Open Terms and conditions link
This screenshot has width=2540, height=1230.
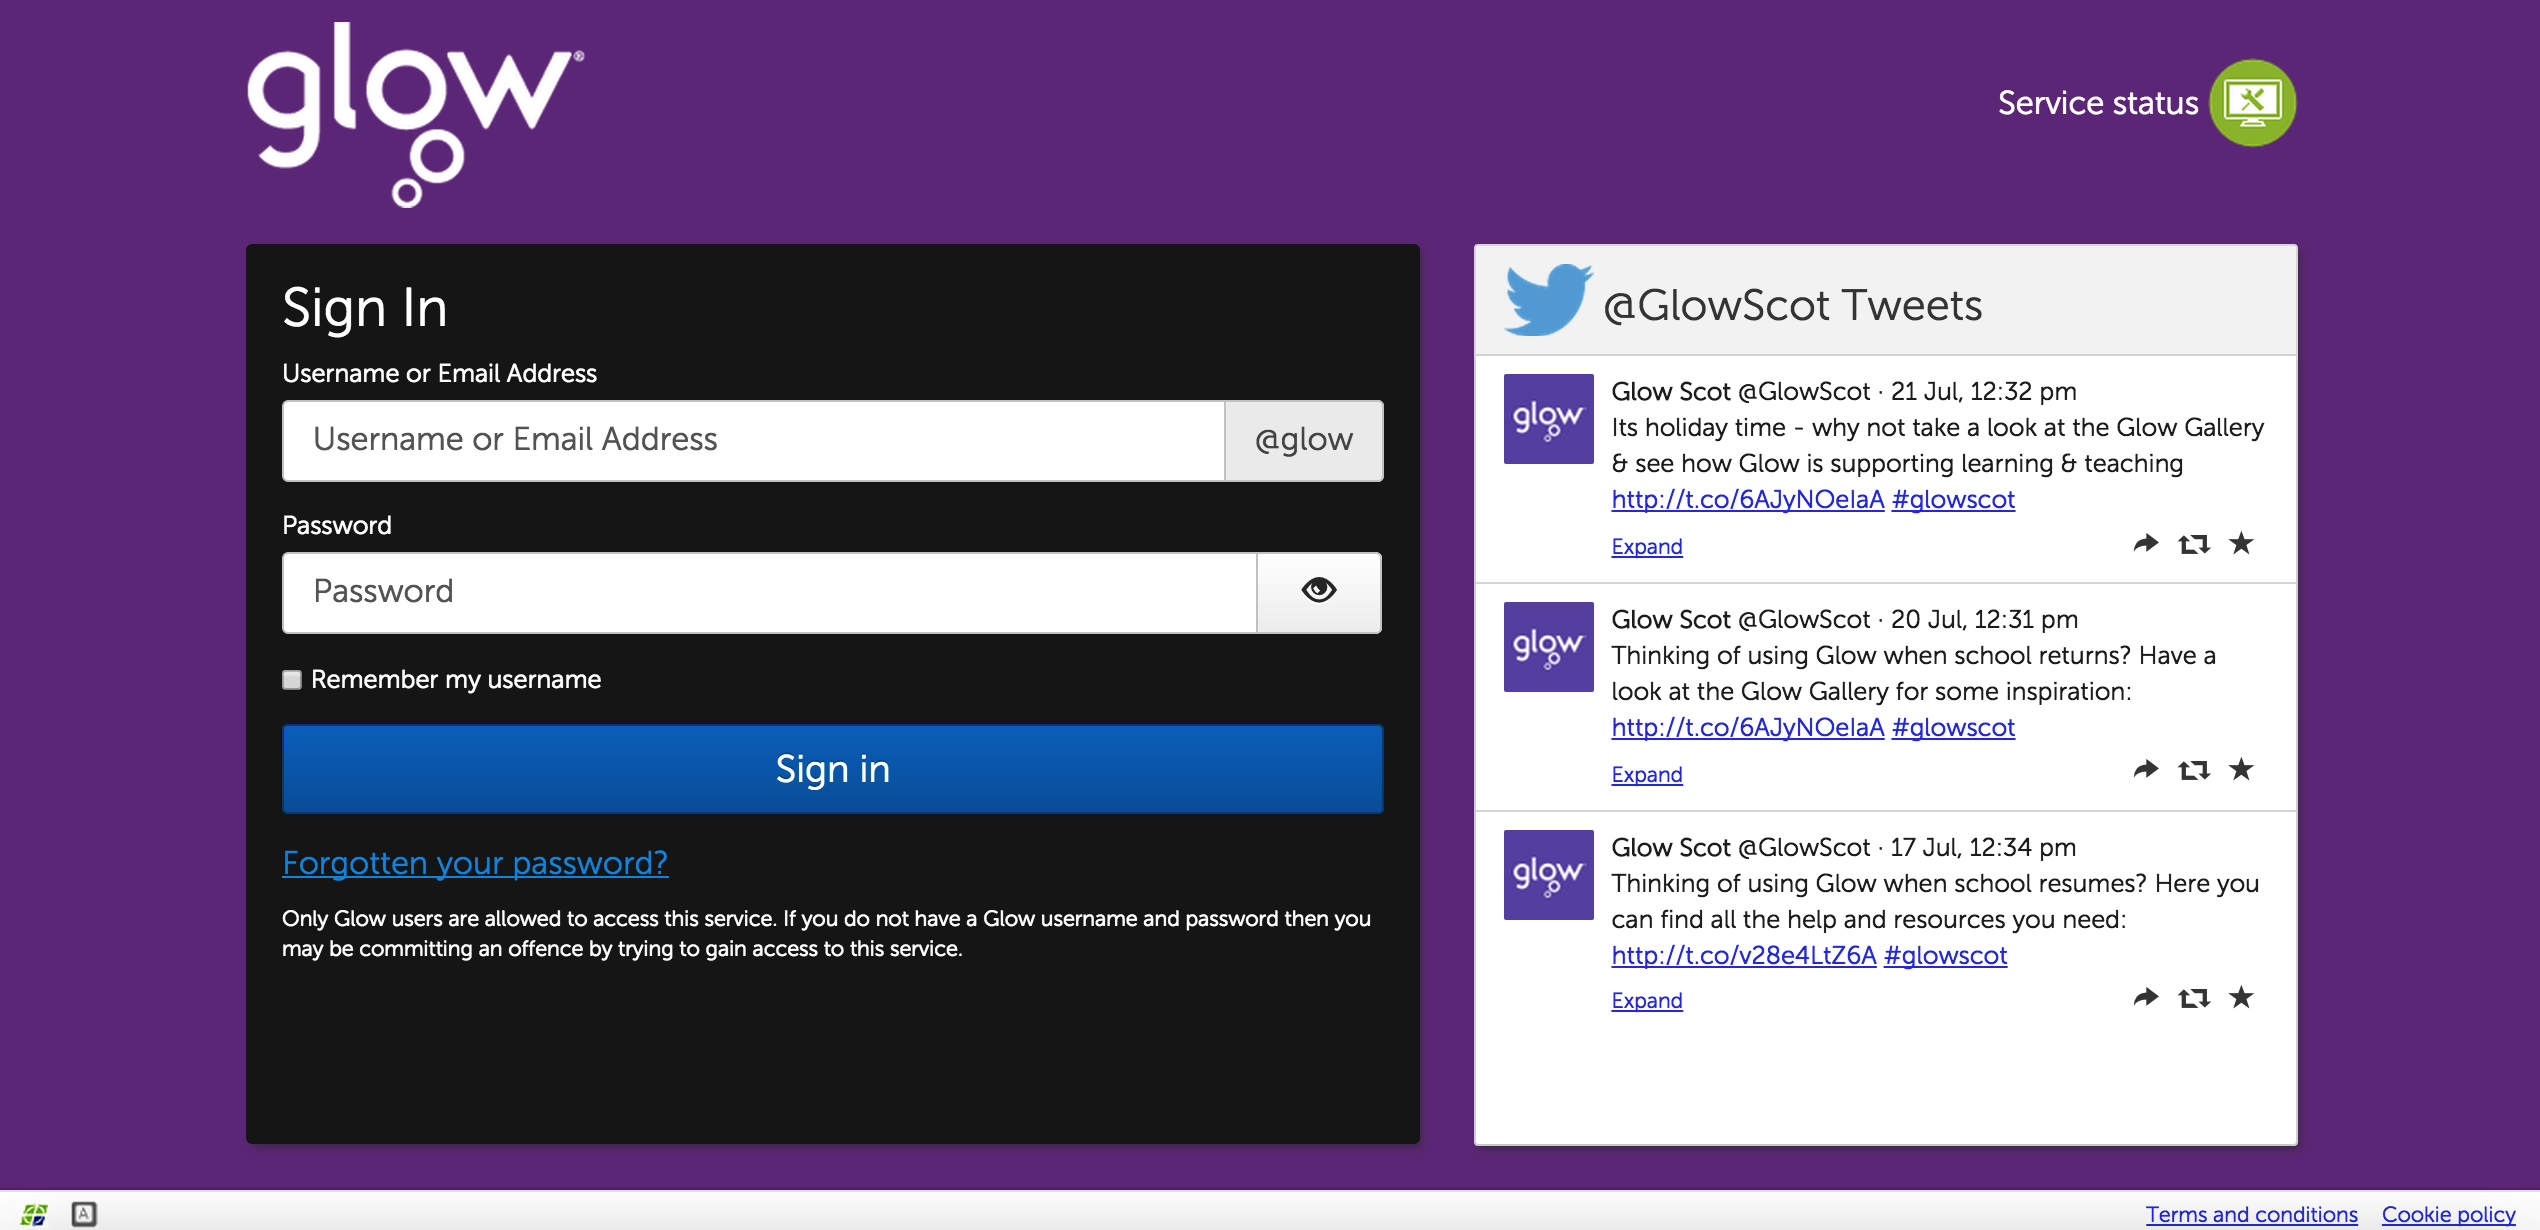pos(2251,1214)
